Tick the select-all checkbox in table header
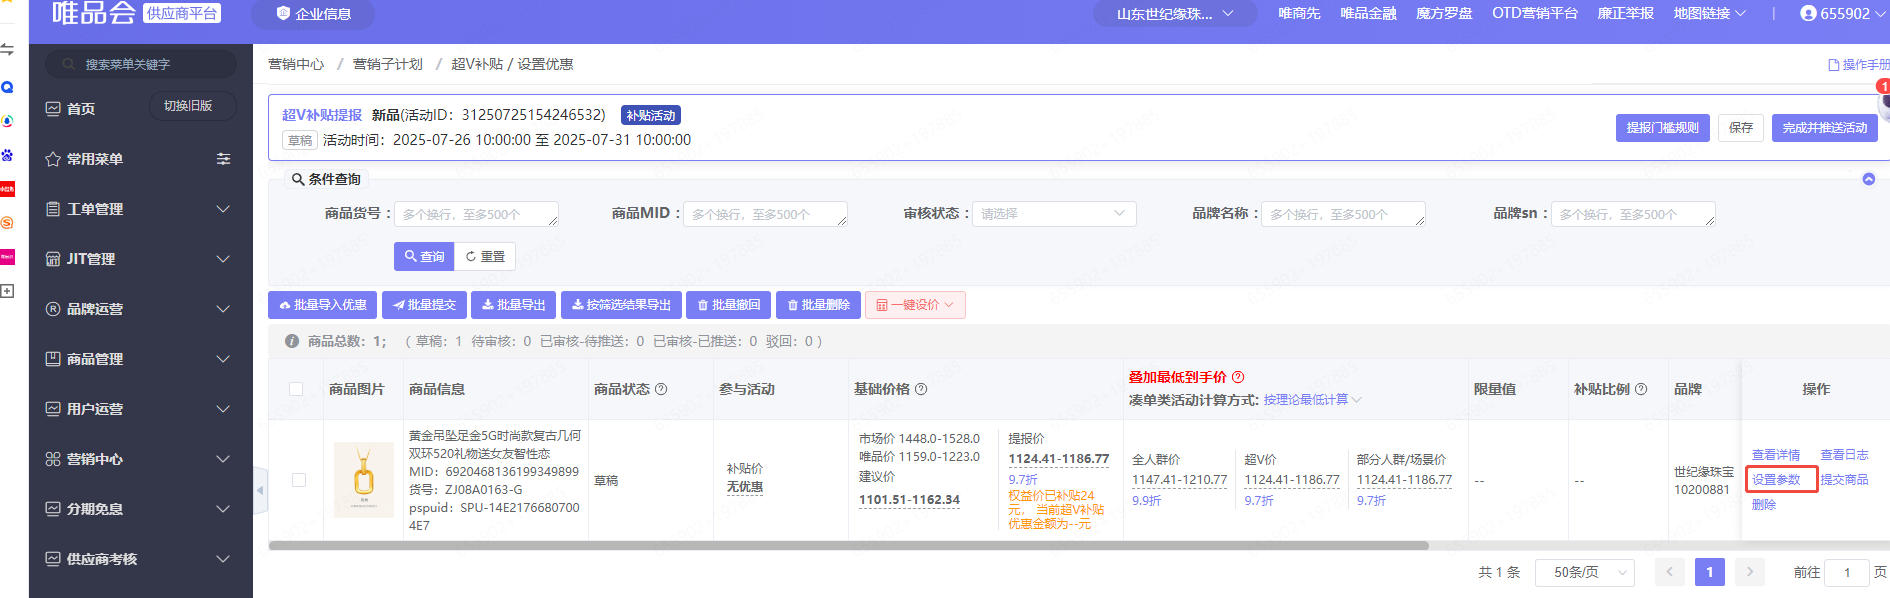The width and height of the screenshot is (1890, 598). tap(296, 389)
